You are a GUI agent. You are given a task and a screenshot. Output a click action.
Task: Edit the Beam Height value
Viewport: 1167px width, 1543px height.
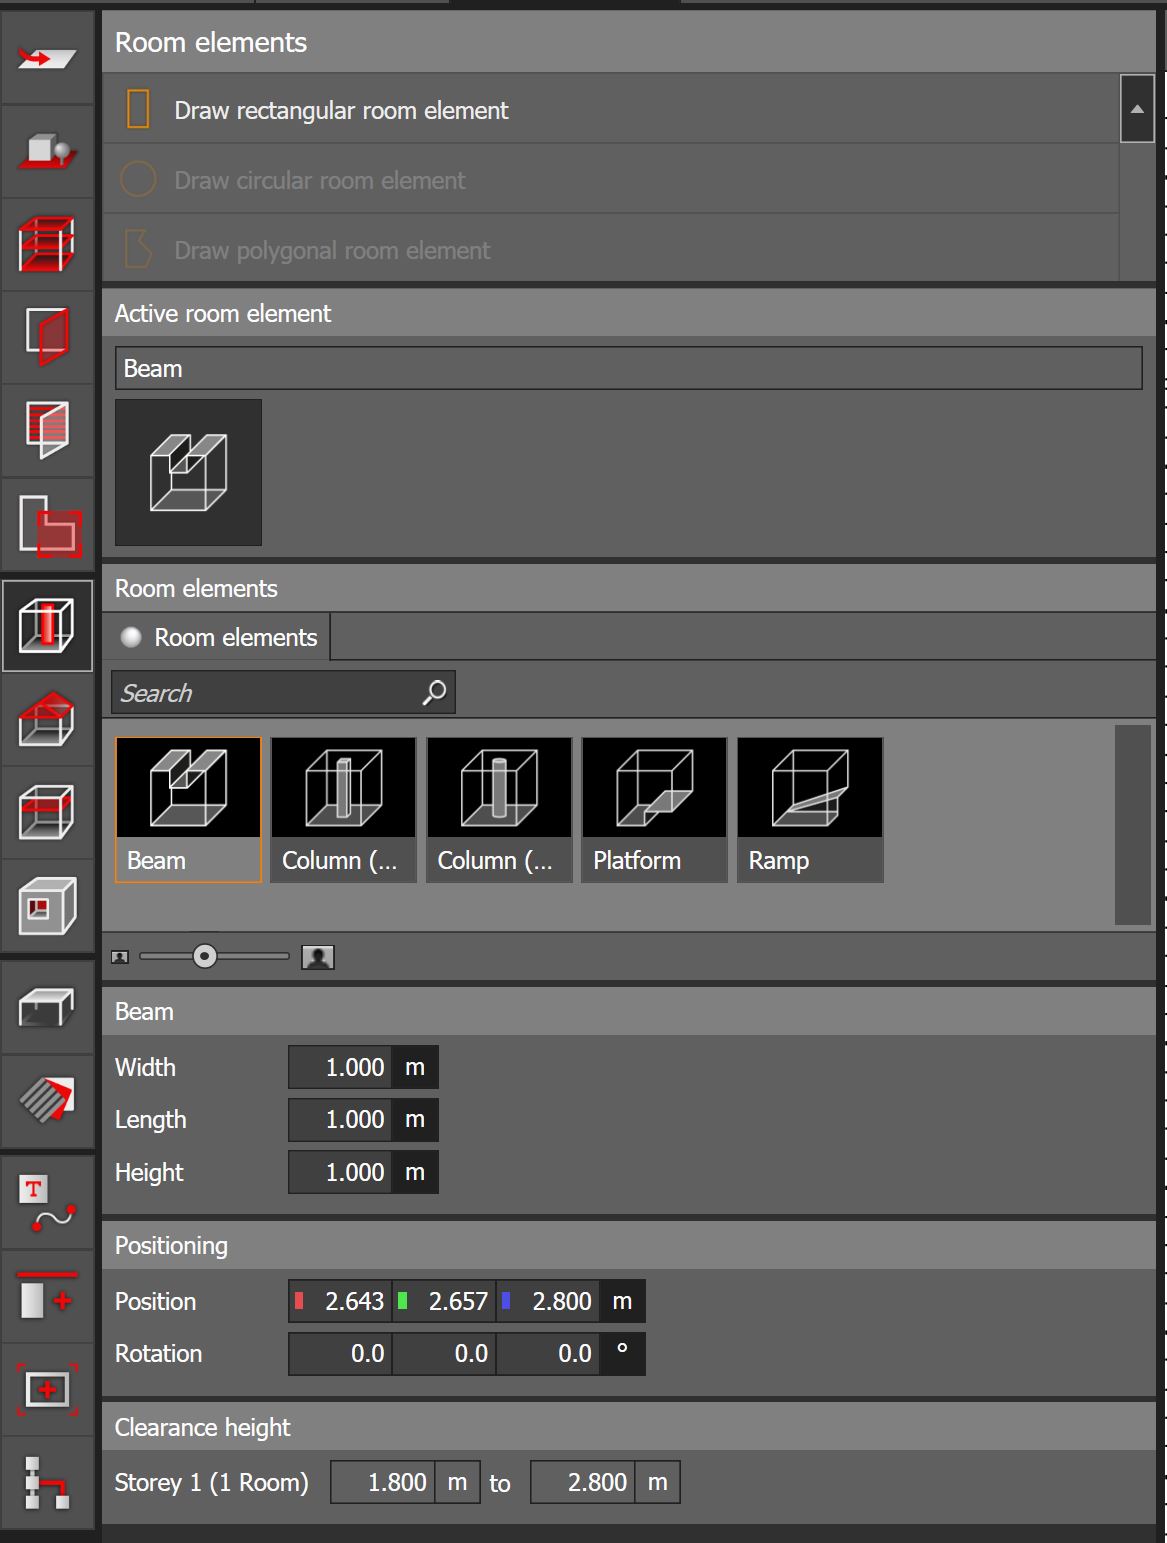coord(340,1172)
